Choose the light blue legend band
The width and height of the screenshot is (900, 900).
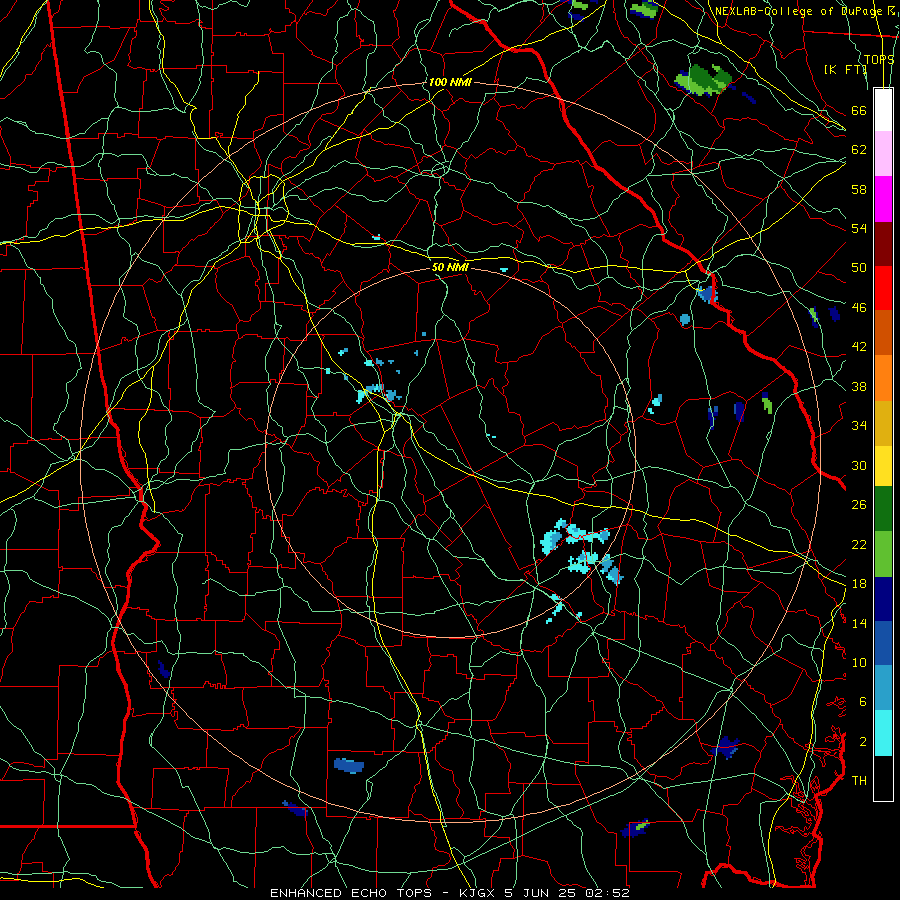coord(883,688)
